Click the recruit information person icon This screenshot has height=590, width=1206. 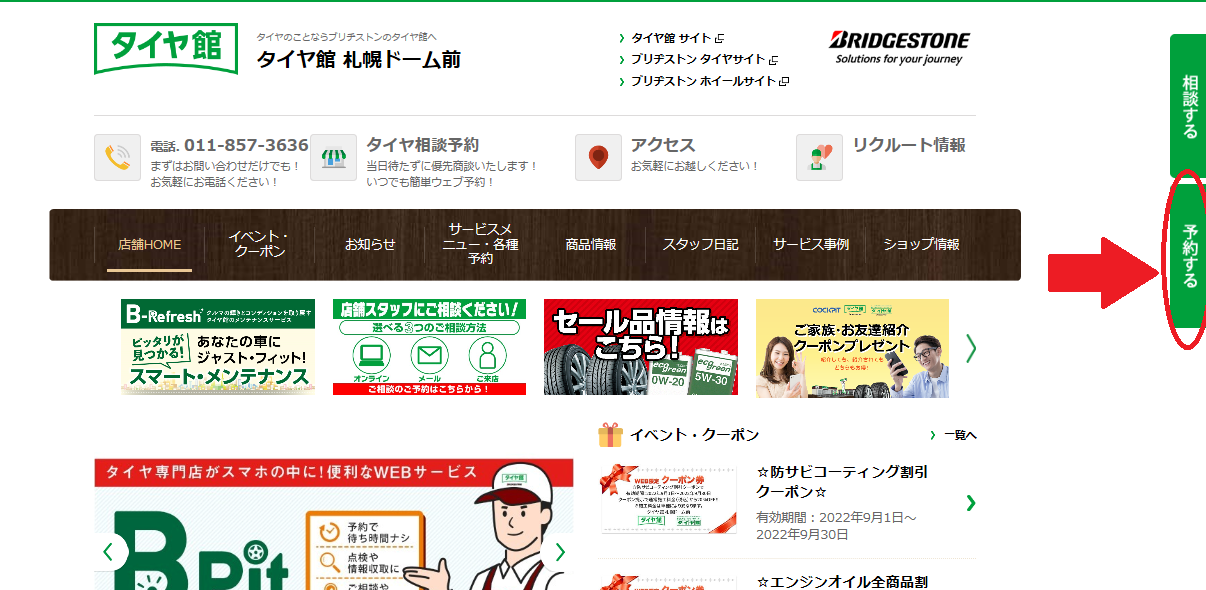[x=820, y=157]
